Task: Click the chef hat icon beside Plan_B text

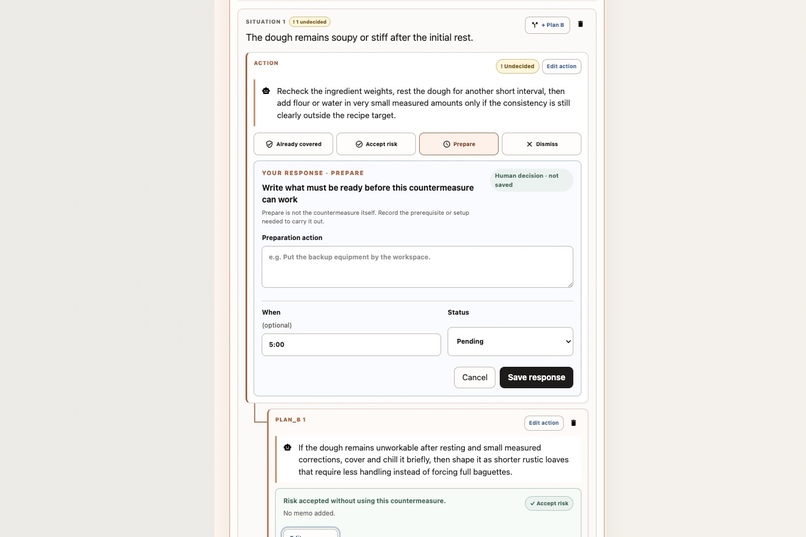Action: click(287, 448)
